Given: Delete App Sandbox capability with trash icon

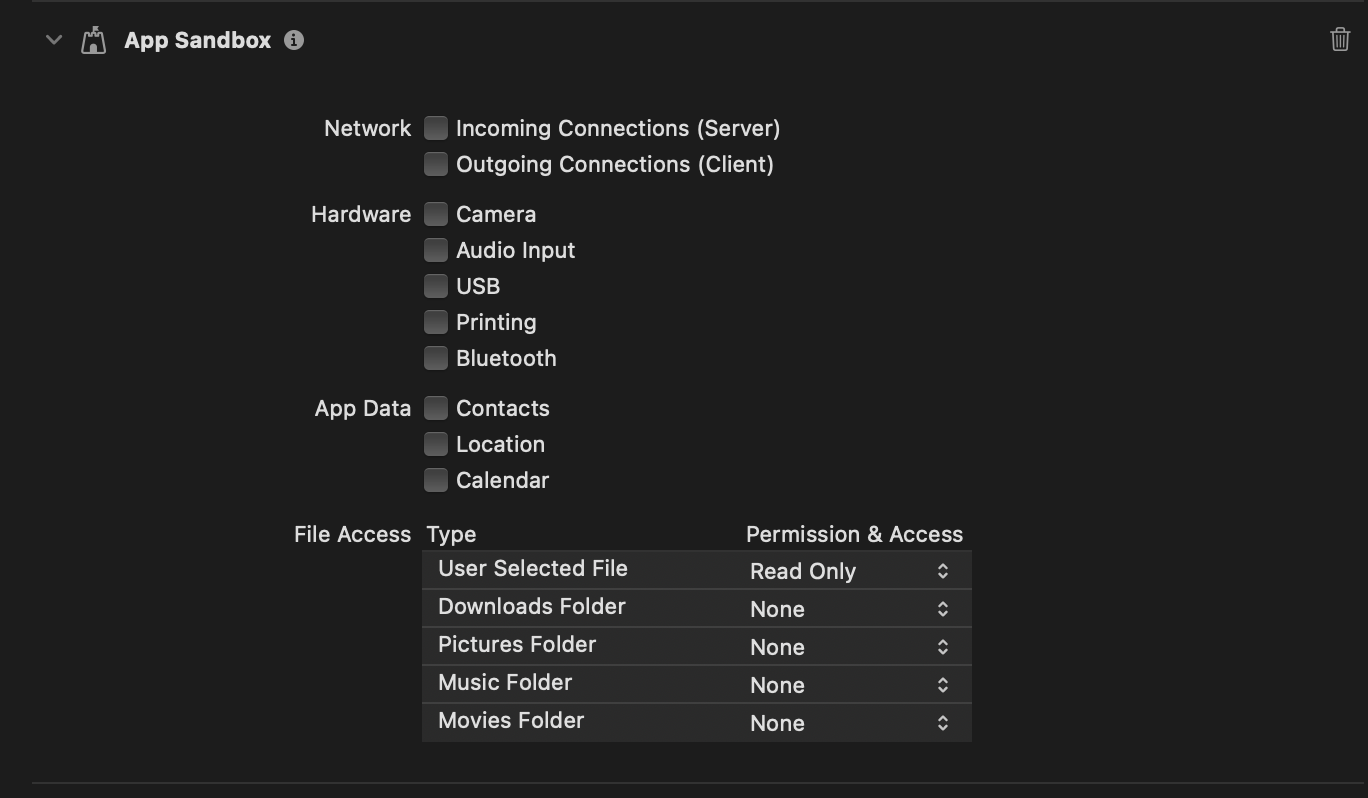Looking at the screenshot, I should click(x=1340, y=40).
